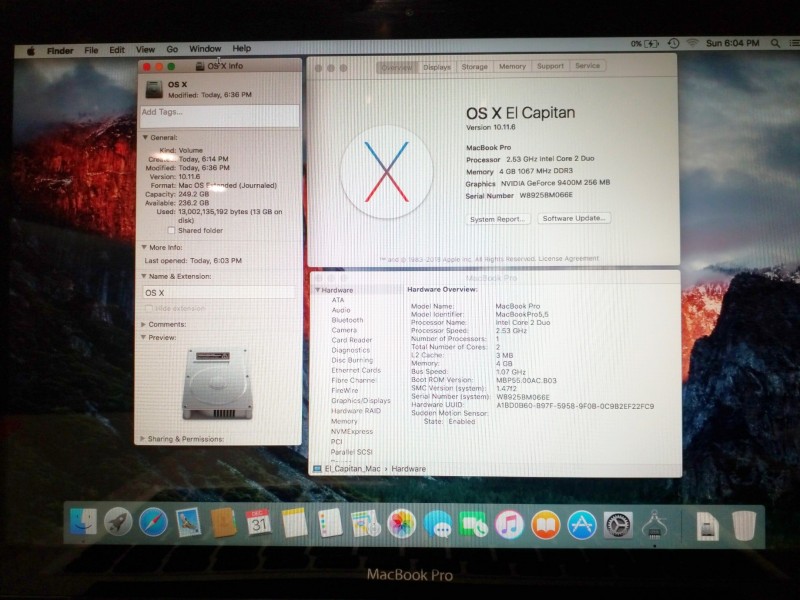Open the Go menu
800x600 pixels.
[172, 49]
